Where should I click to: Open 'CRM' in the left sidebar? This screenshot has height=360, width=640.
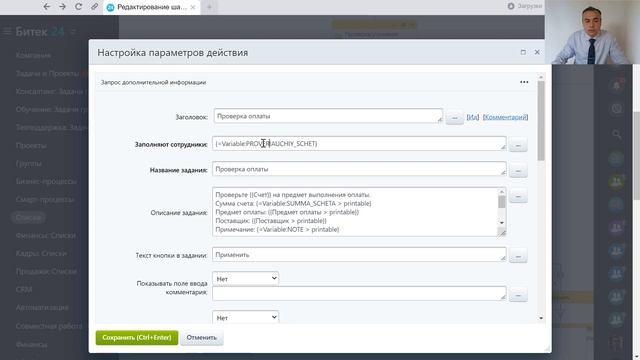point(24,289)
